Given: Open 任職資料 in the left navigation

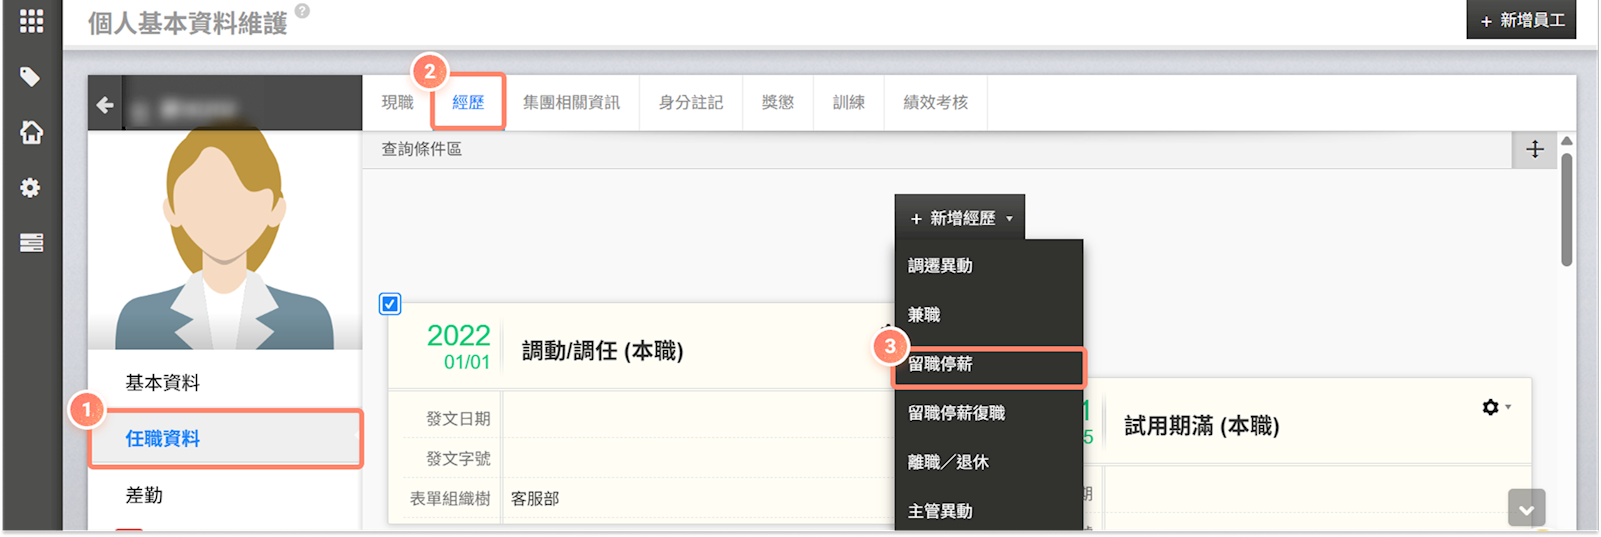Looking at the screenshot, I should 163,439.
